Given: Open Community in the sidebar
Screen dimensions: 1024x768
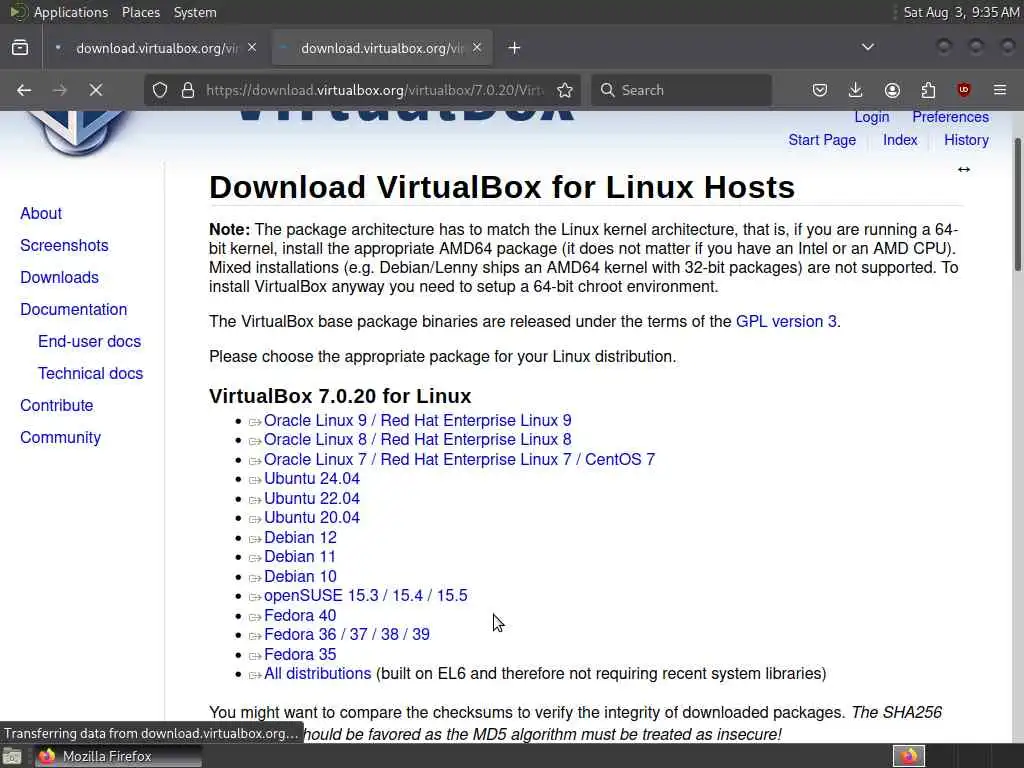Looking at the screenshot, I should point(60,438).
